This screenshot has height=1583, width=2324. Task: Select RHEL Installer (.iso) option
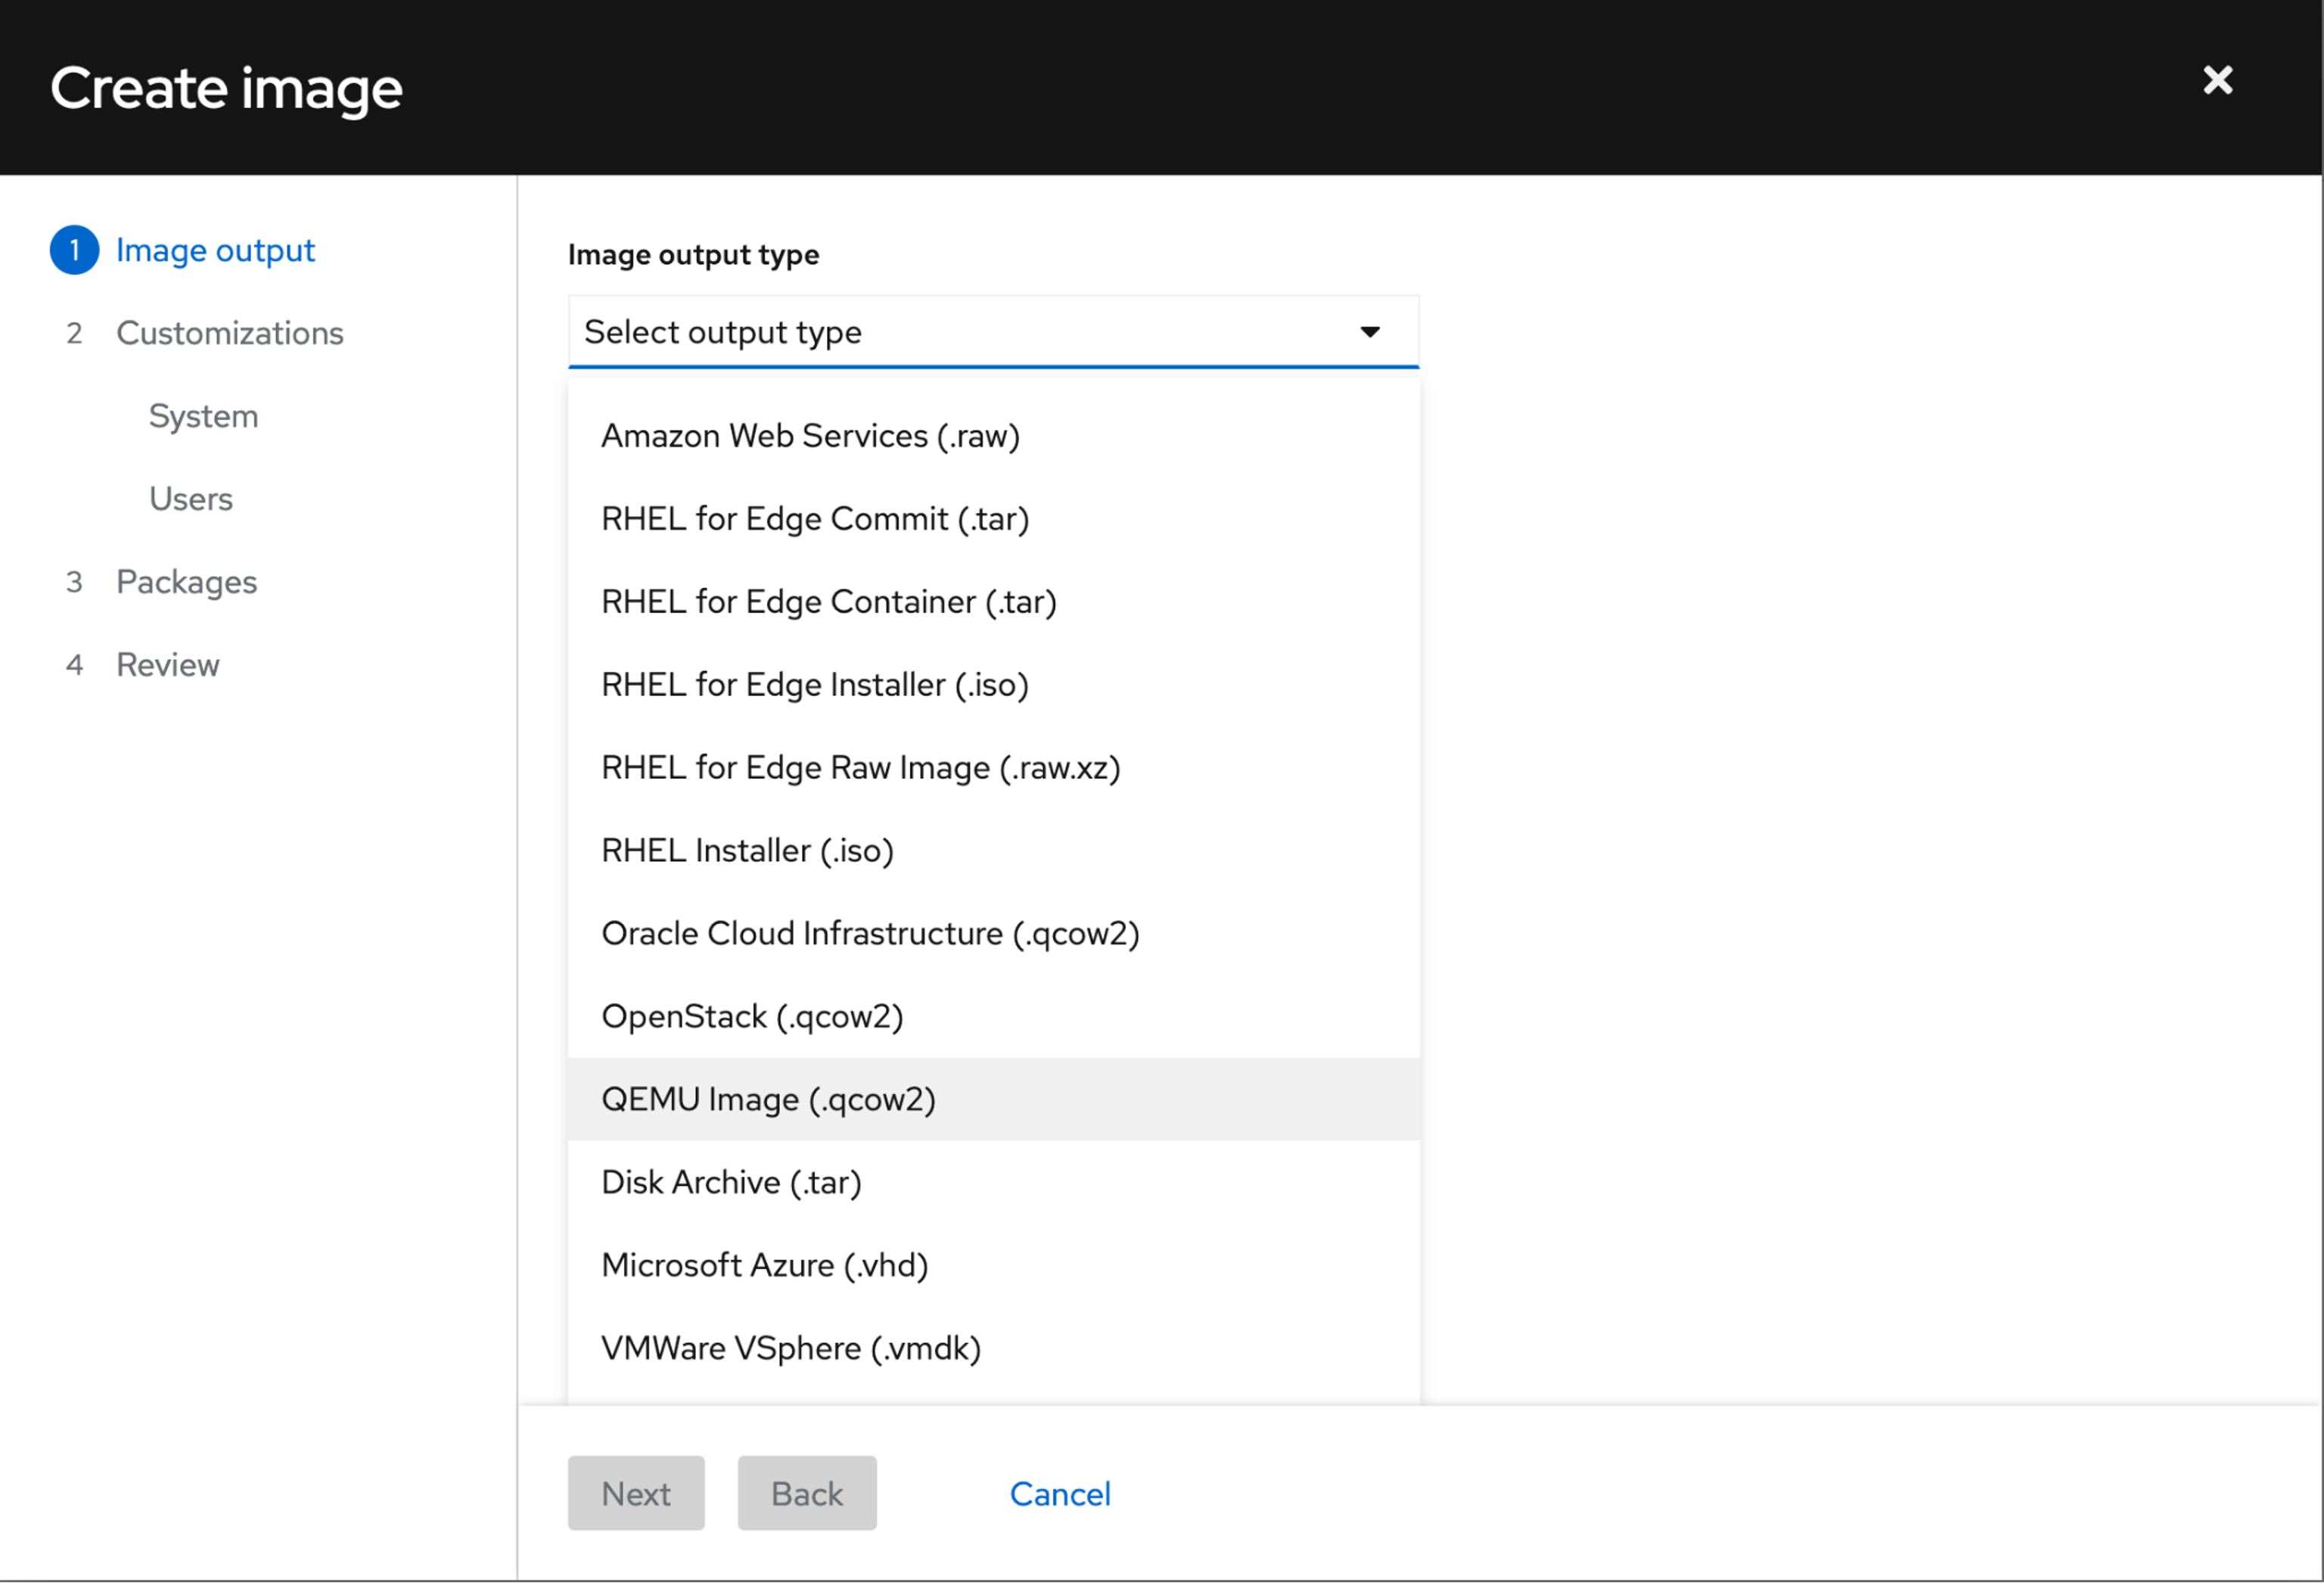(x=746, y=849)
